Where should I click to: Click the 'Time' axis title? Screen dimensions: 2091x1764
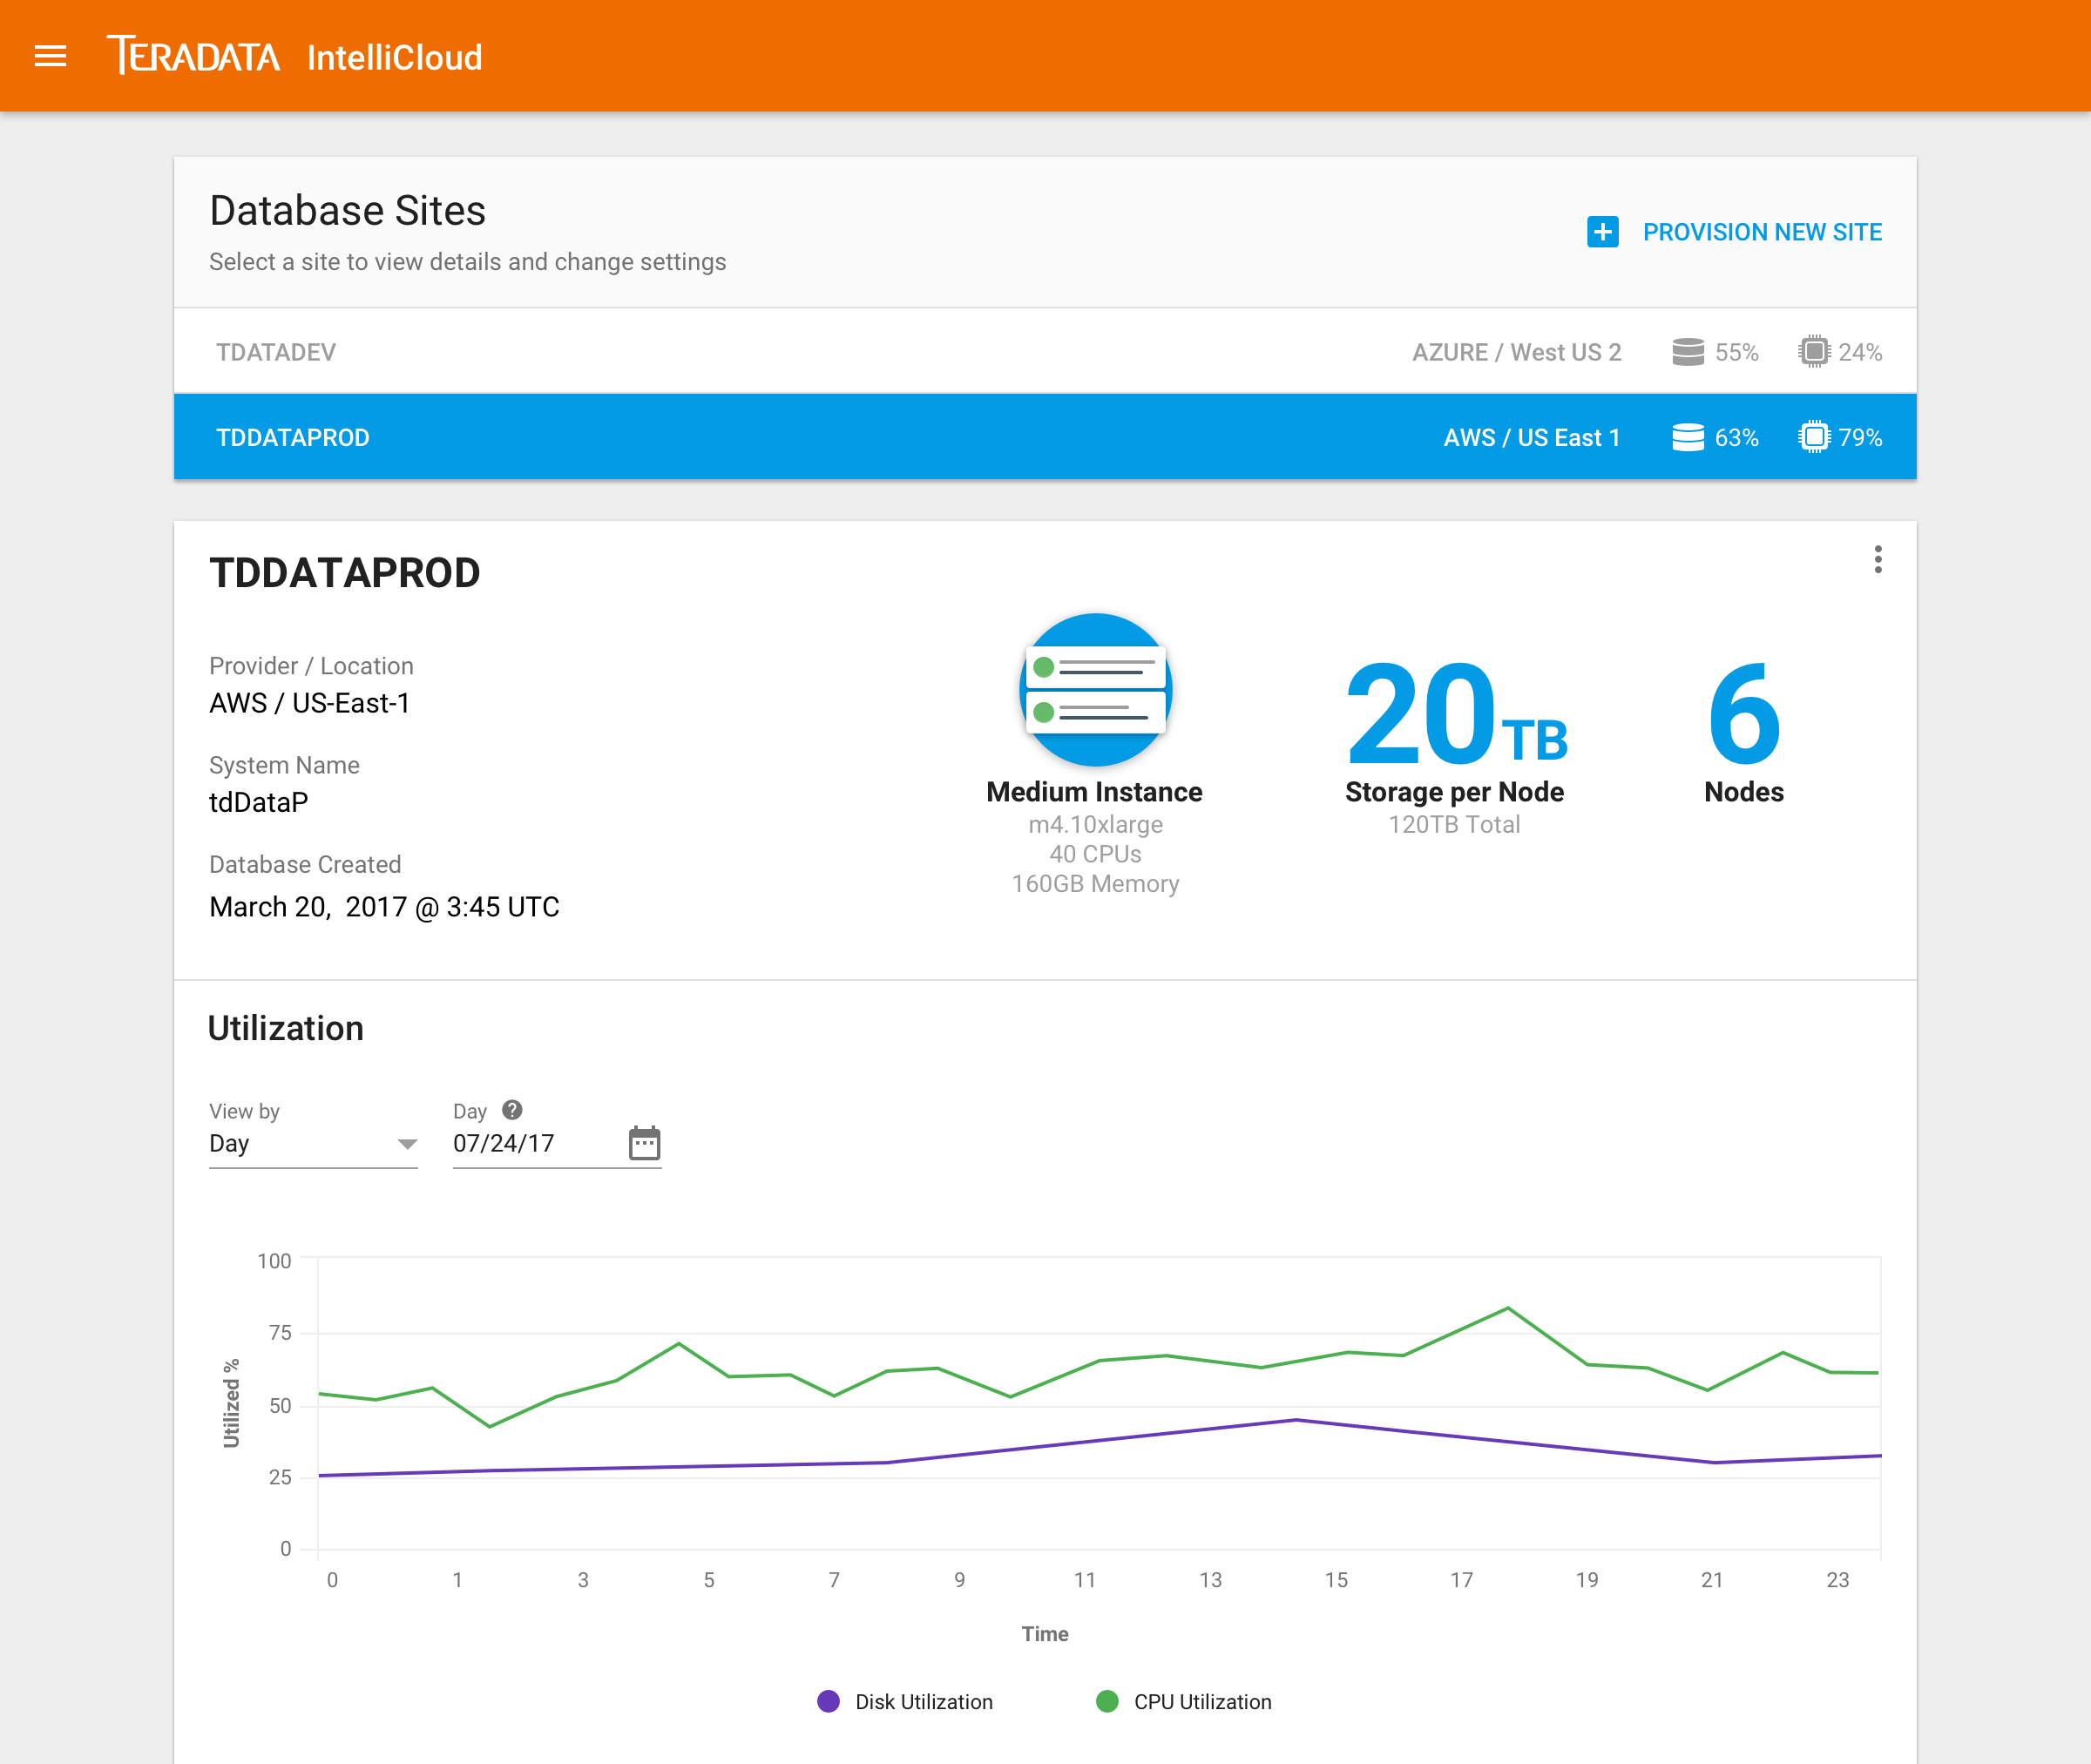(x=1045, y=1634)
